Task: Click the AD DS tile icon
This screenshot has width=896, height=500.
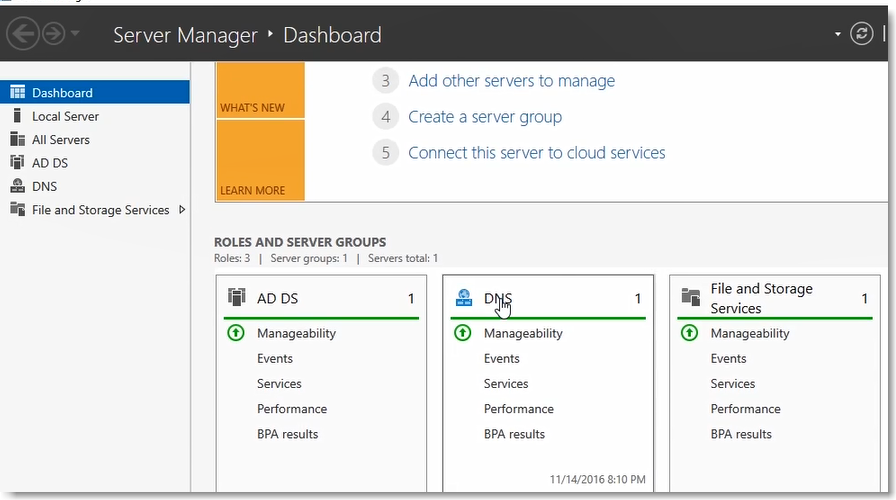Action: click(237, 297)
